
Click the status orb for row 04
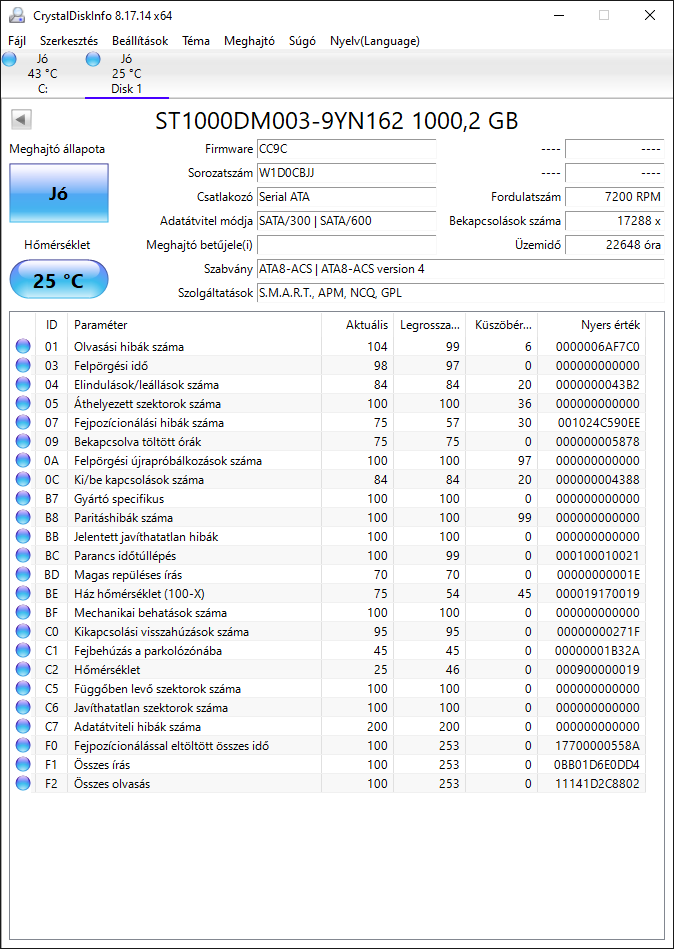(23, 385)
